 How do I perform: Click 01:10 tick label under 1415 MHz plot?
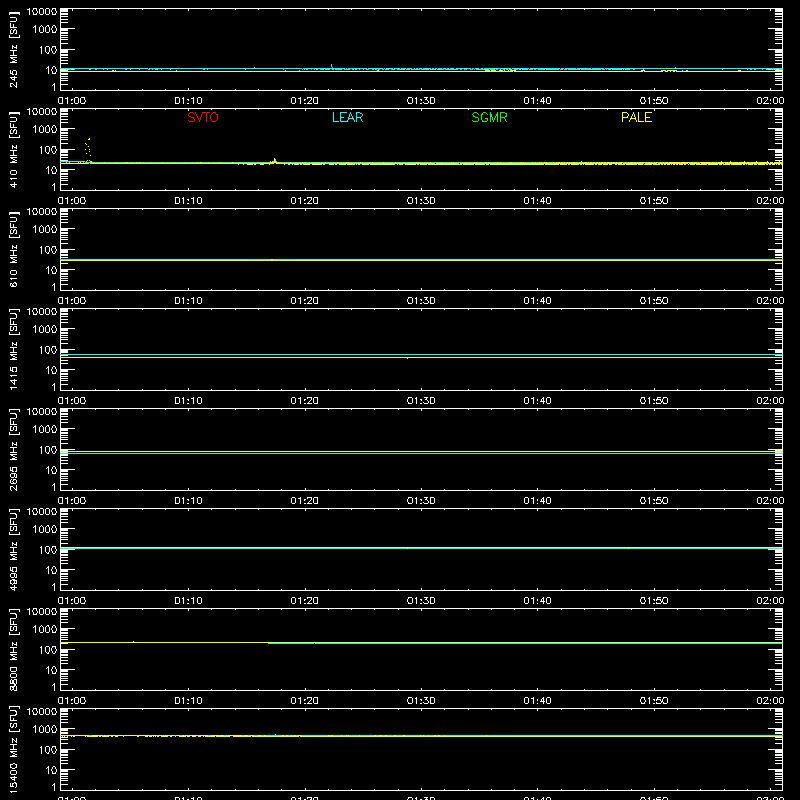click(x=188, y=401)
